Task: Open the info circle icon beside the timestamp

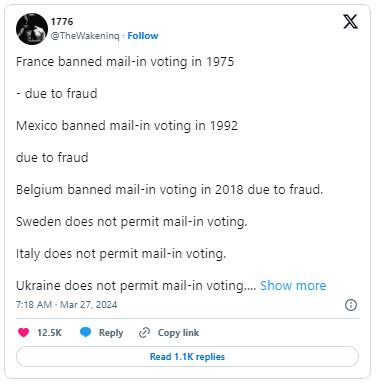Action: point(351,305)
